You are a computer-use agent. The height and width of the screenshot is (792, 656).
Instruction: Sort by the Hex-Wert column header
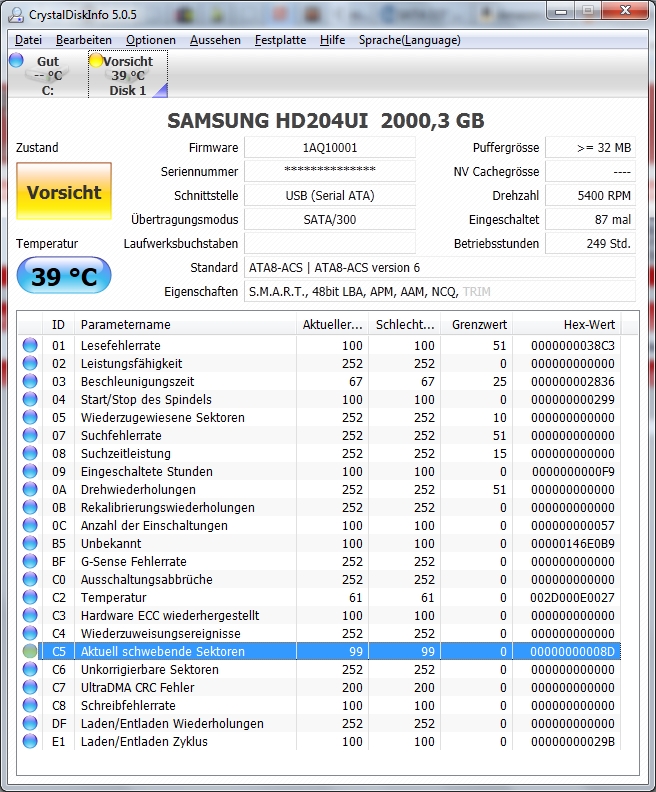click(567, 324)
